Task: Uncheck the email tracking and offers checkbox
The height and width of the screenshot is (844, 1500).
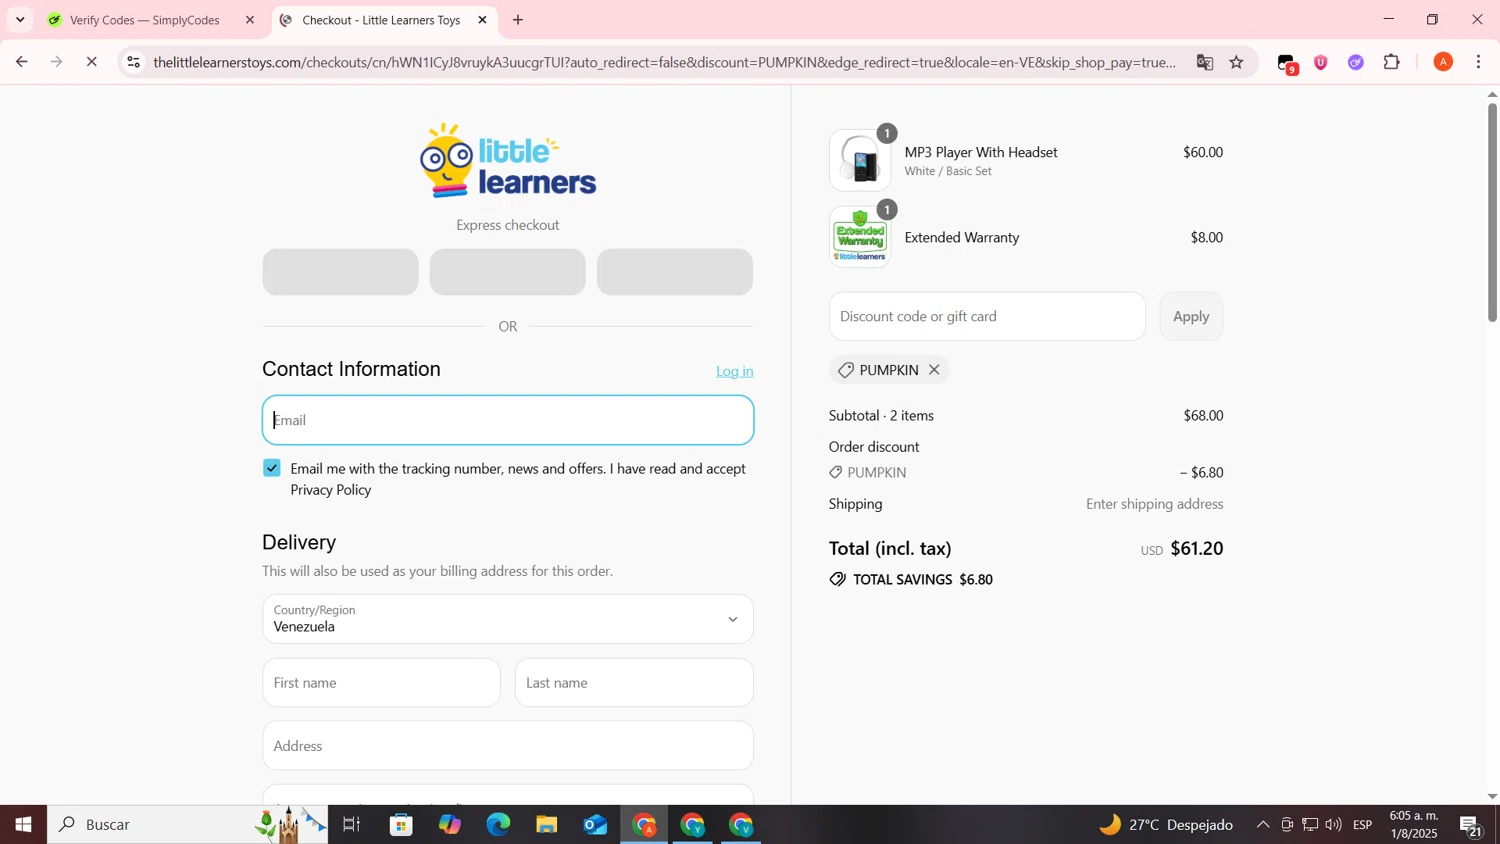Action: pos(272,468)
